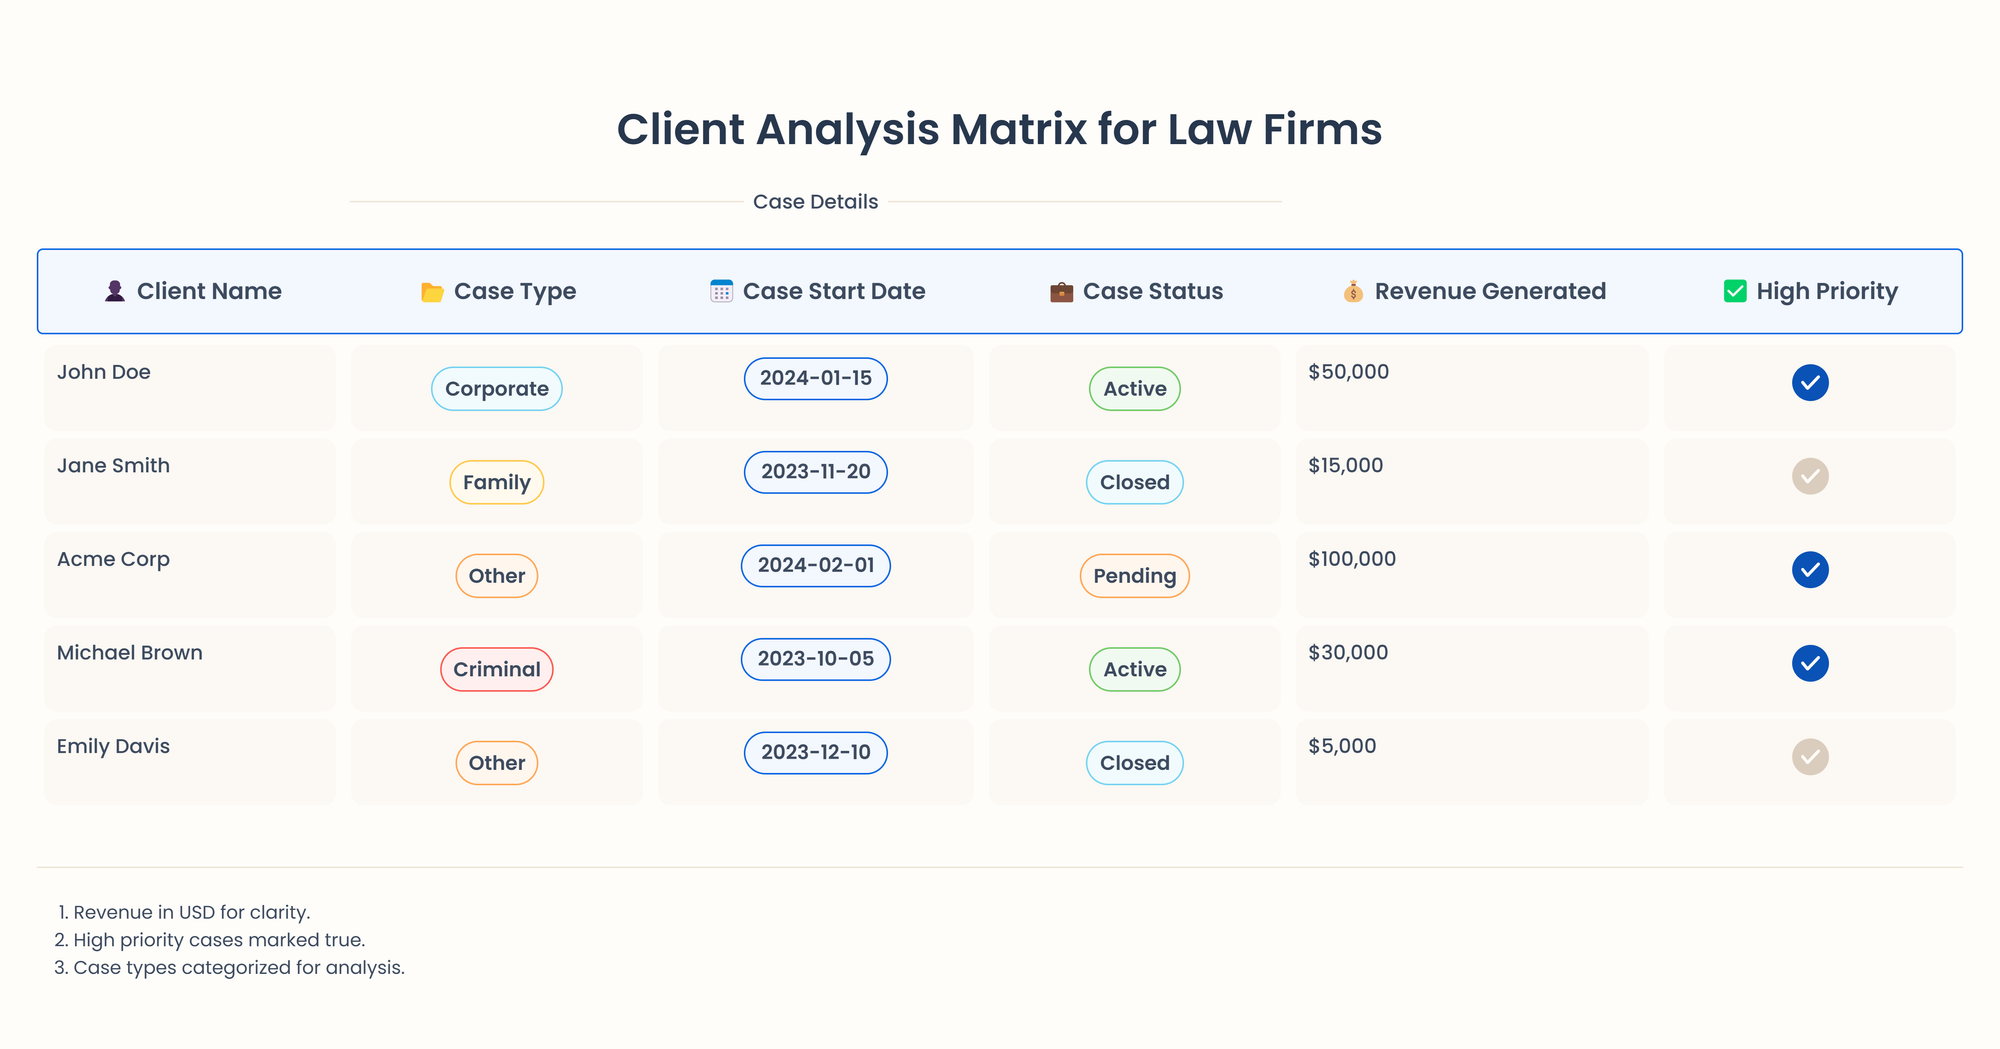Select the John Doe client name cell
2000x1049 pixels.
click(x=190, y=388)
